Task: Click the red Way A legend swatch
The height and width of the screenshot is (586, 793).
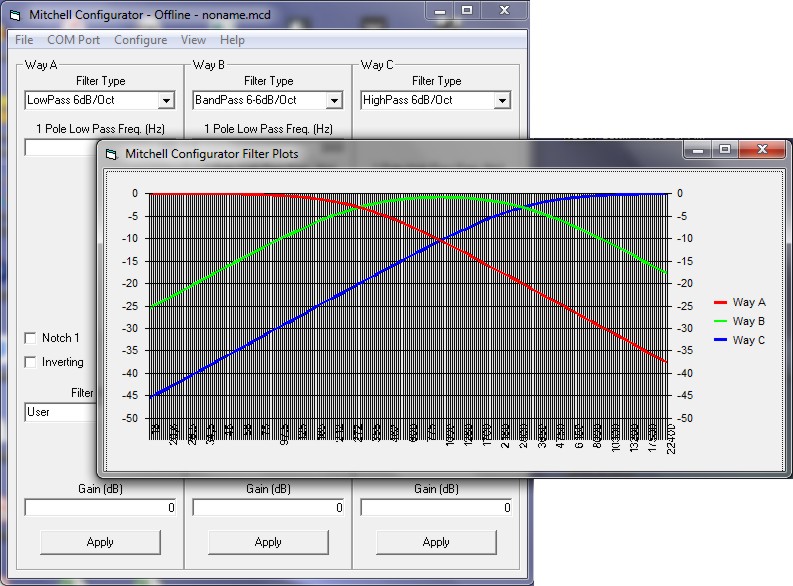Action: (x=720, y=302)
